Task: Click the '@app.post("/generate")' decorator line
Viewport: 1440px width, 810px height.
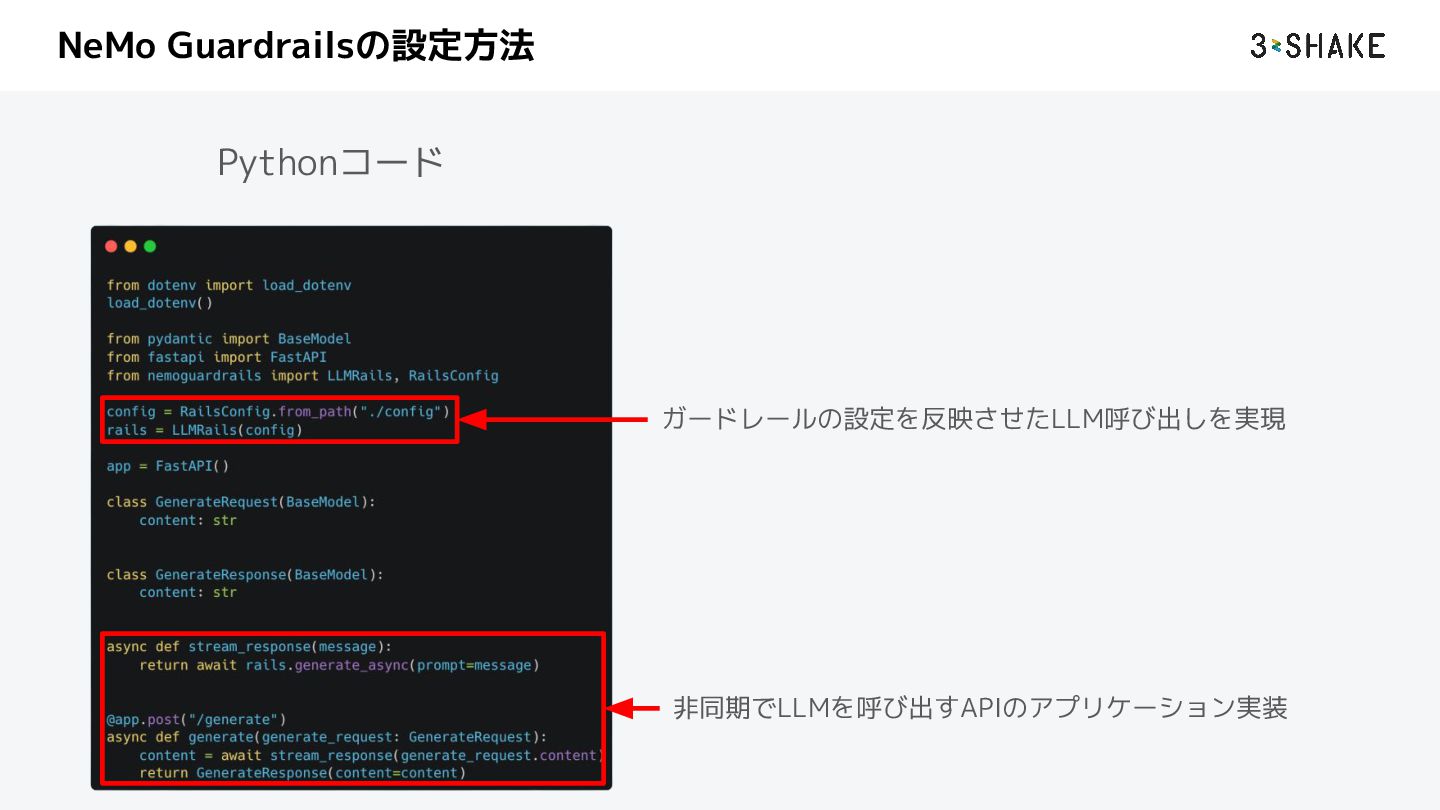Action: 196,719
